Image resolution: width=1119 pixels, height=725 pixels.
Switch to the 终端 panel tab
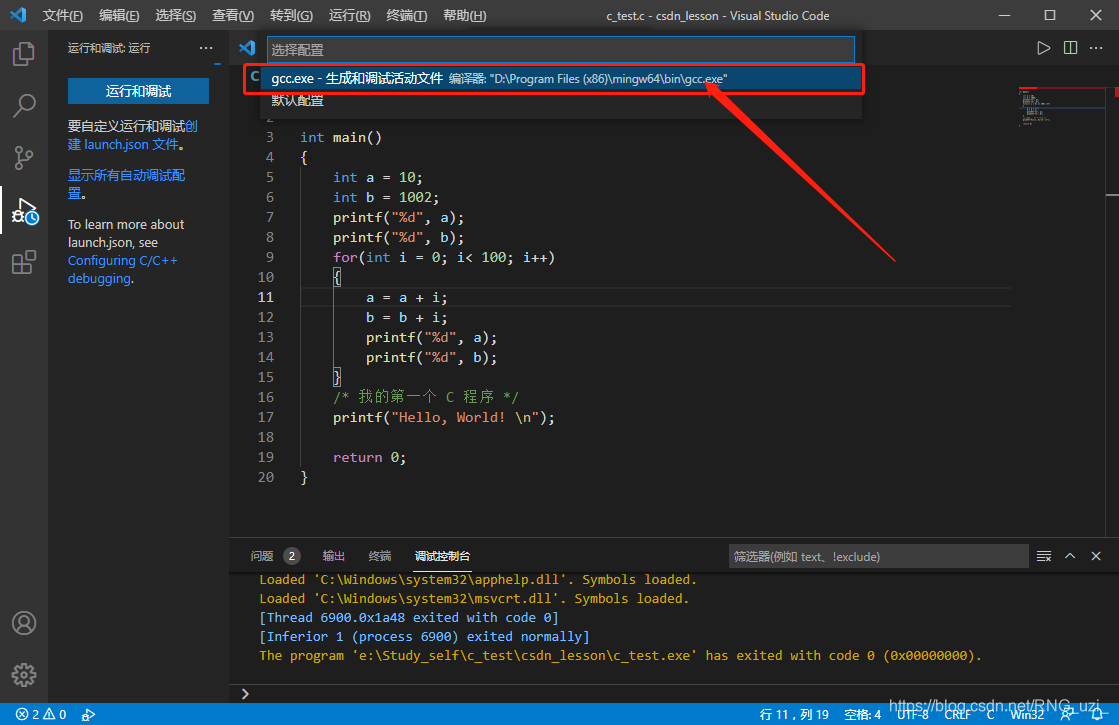point(380,556)
